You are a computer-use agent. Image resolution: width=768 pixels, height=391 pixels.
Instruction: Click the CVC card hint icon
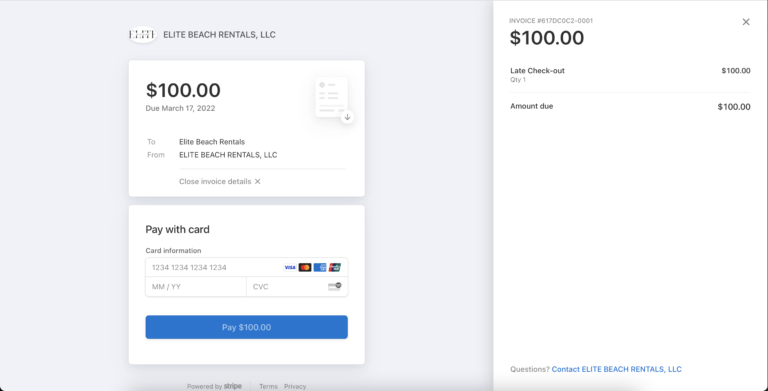[x=335, y=287]
